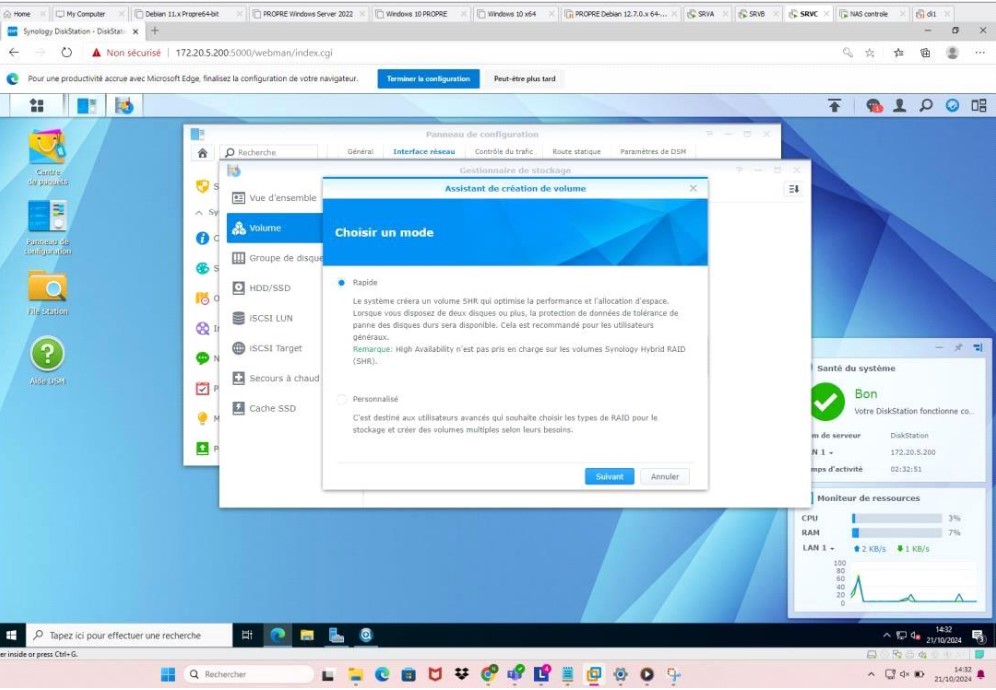Click Task View icon in VM taskbar
The image size is (996, 690).
(247, 635)
